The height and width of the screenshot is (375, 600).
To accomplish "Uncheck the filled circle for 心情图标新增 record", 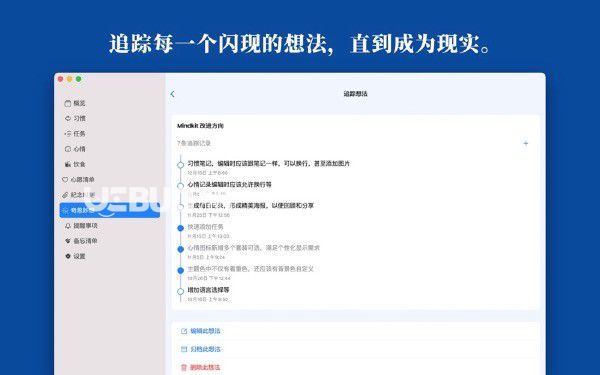I will coord(181,249).
